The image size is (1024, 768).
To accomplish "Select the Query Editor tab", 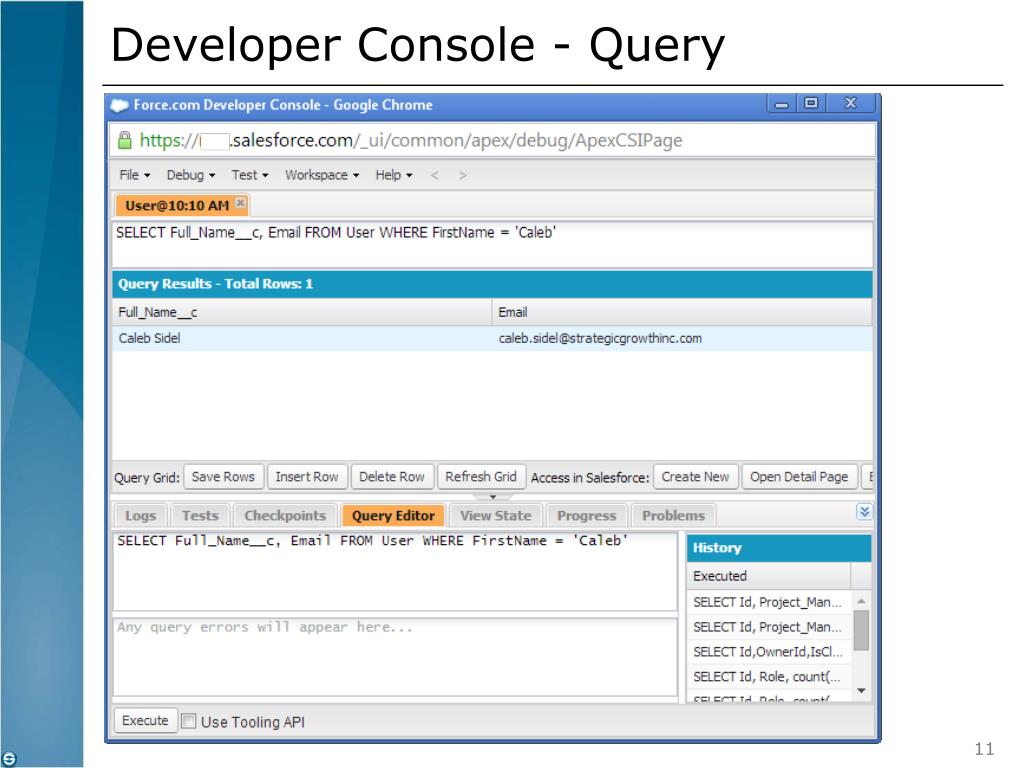I will click(393, 515).
